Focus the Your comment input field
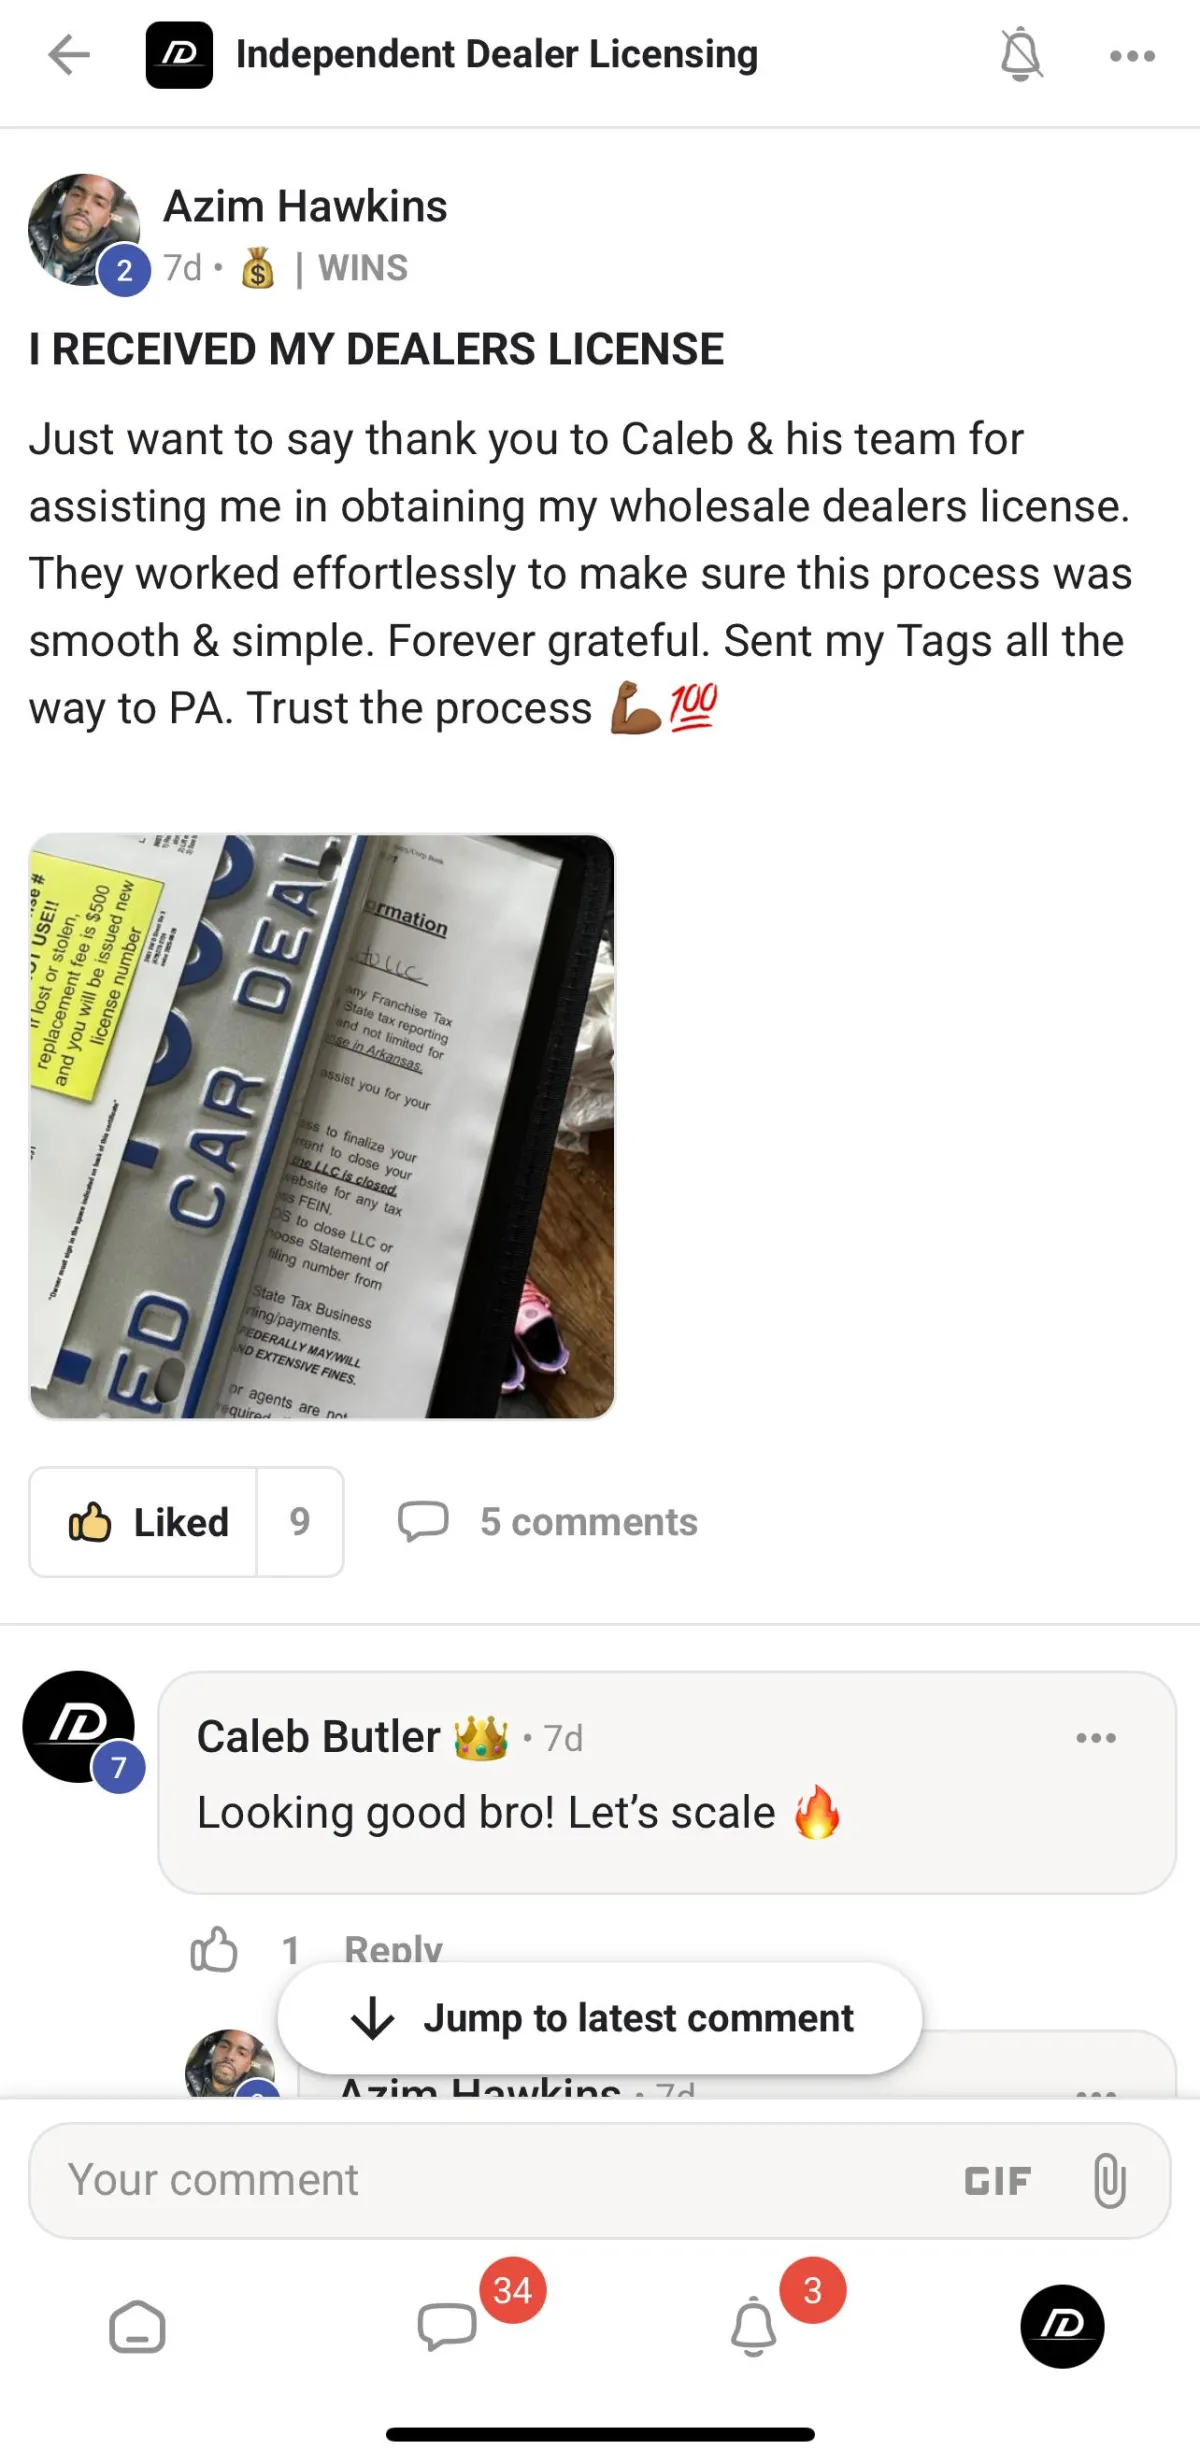This screenshot has width=1200, height=2464. [500, 2180]
